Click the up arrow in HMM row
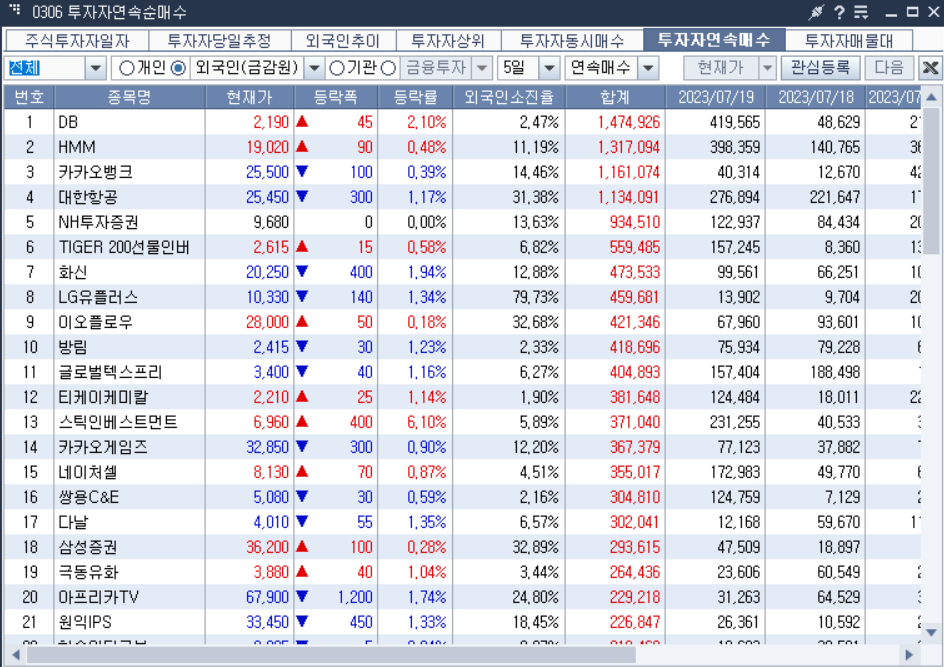This screenshot has width=944, height=667. pos(302,146)
